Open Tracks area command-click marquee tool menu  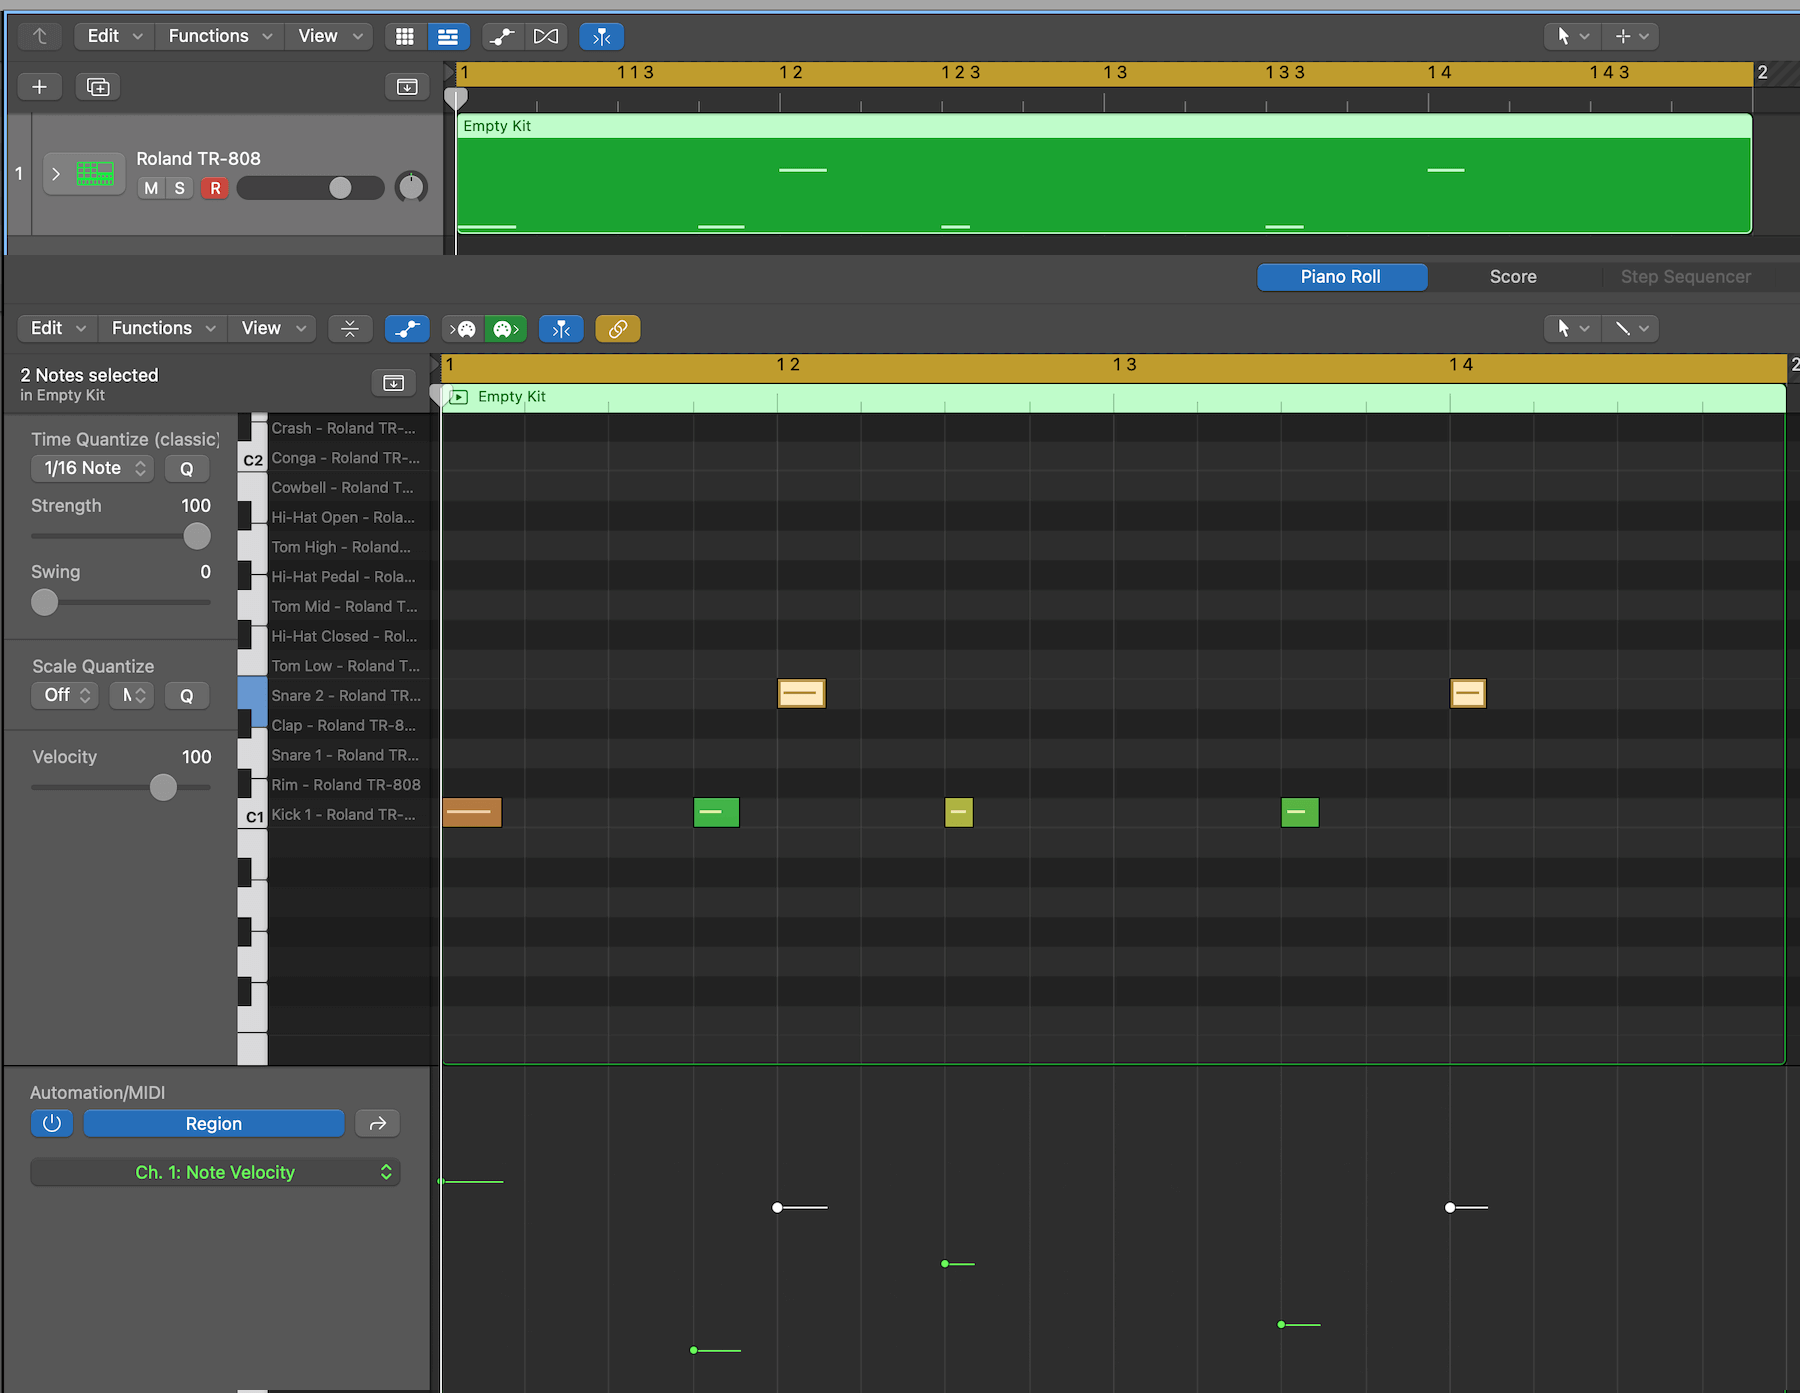1631,36
